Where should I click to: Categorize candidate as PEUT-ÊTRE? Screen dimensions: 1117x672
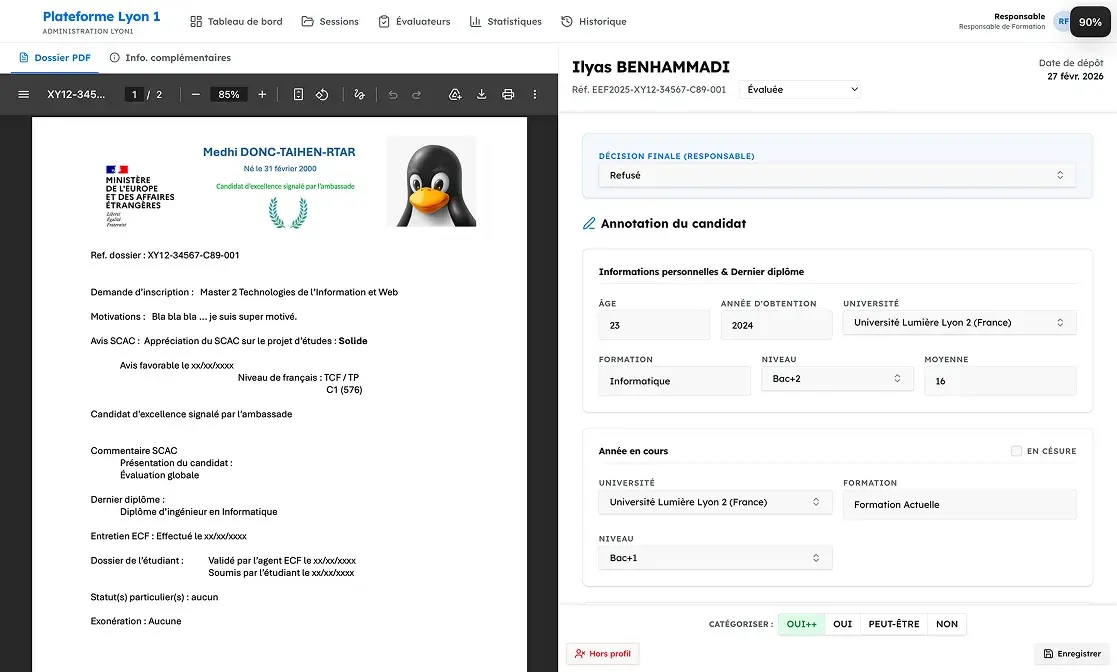point(894,624)
